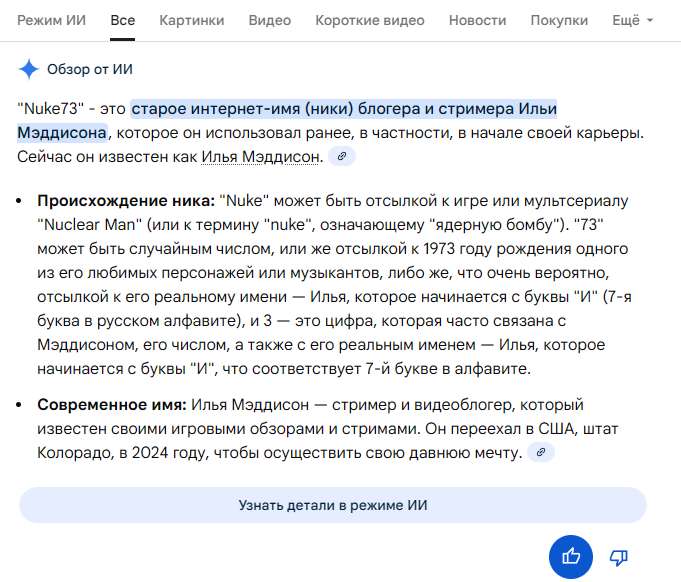Viewport: 681px width, 582px height.
Task: Click the text '"Nuclear Man"'
Action: click(x=89, y=225)
